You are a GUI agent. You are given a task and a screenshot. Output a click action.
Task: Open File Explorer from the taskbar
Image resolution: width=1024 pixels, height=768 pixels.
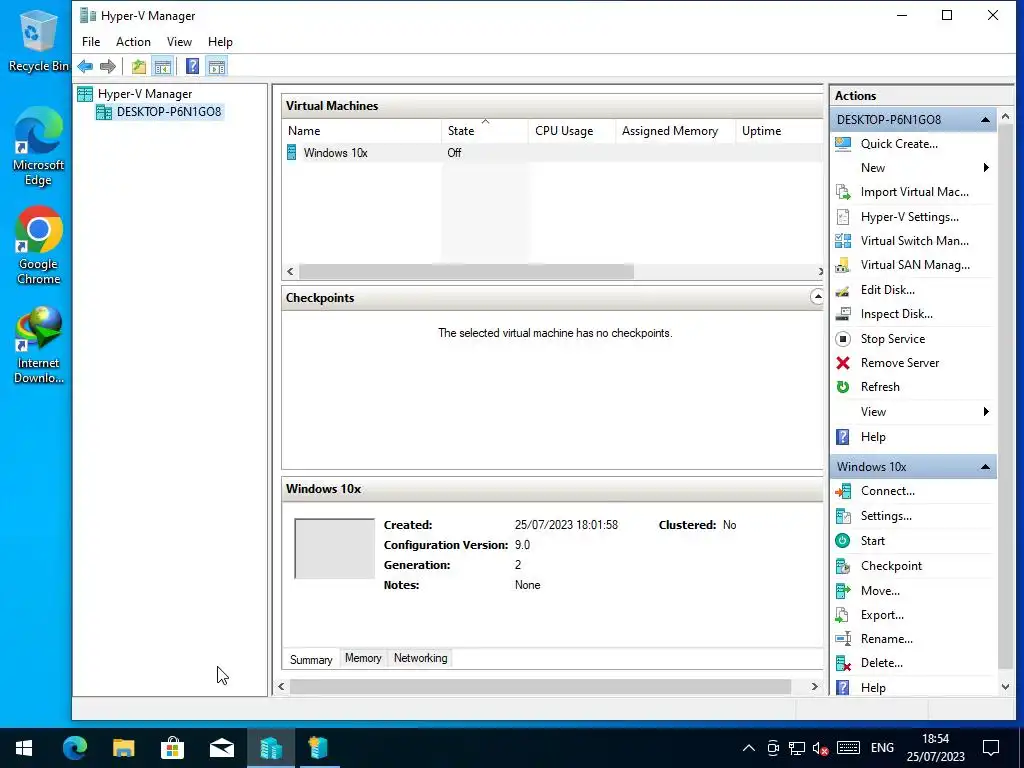tap(123, 748)
